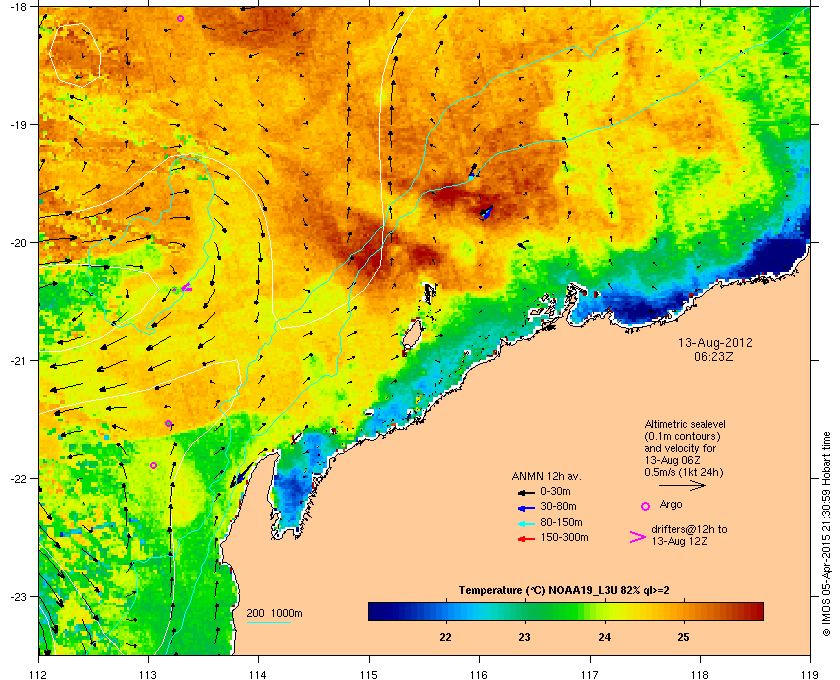This screenshot has width=840, height=680.
Task: Click the latitude axis label -18
Action: point(19,6)
